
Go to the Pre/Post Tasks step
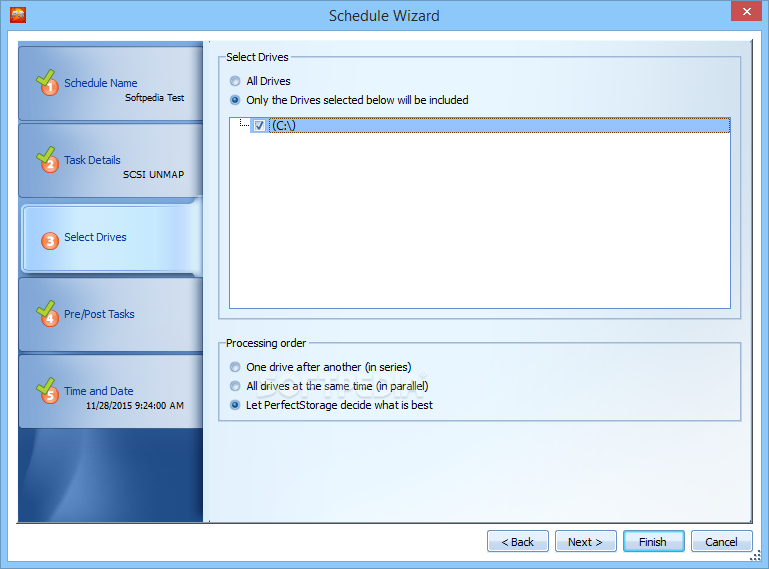(x=111, y=315)
